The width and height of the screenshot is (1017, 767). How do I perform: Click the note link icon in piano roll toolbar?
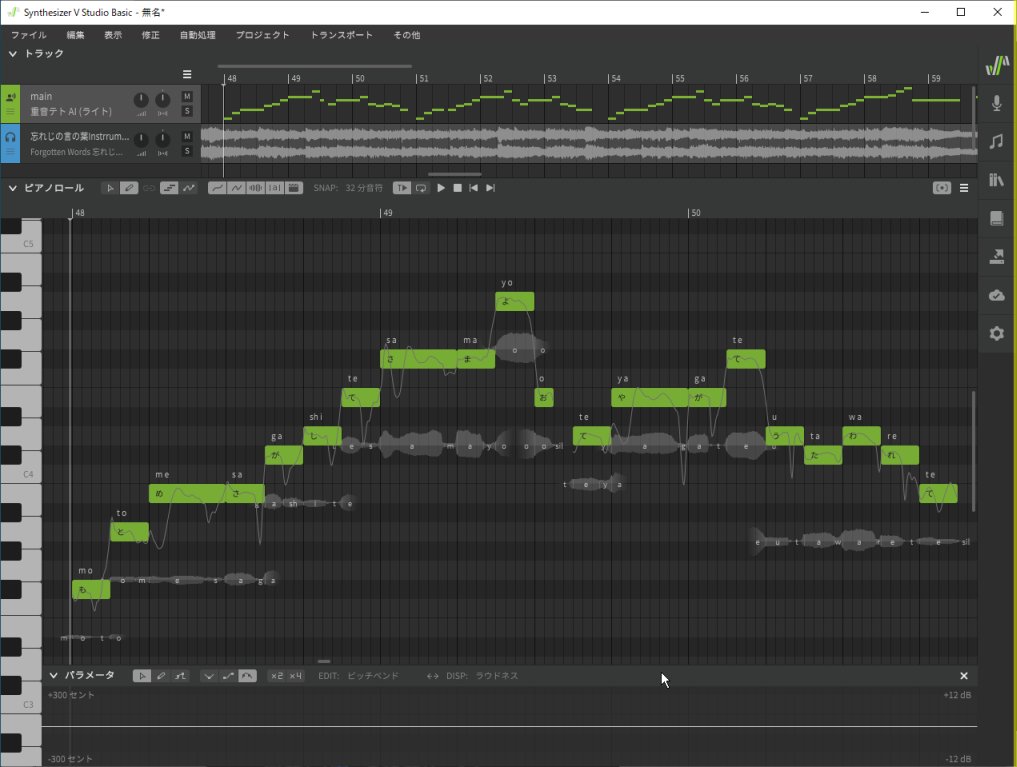tap(149, 188)
